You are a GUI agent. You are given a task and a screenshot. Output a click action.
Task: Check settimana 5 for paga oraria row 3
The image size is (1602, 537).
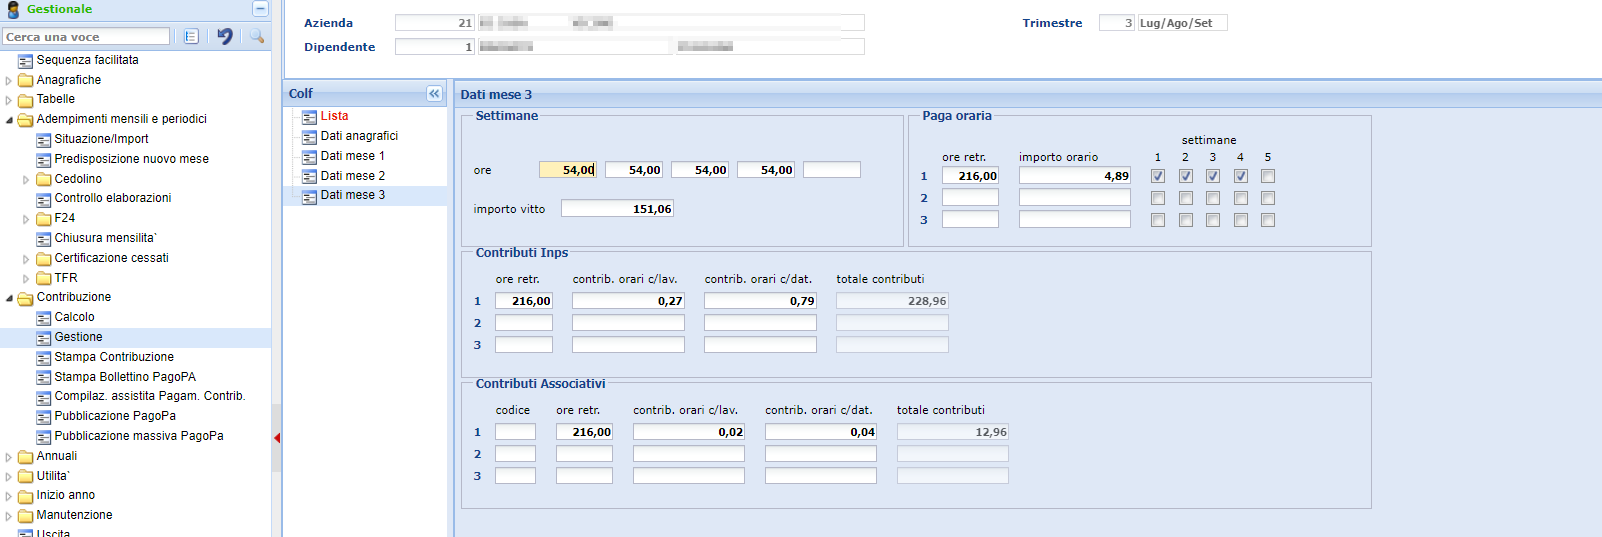(x=1268, y=220)
